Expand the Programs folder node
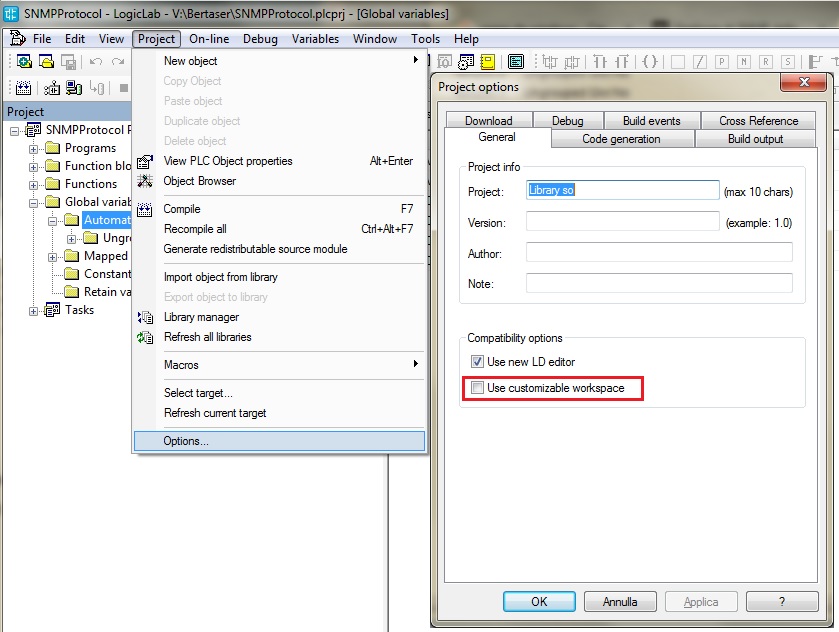839x632 pixels. (33, 149)
